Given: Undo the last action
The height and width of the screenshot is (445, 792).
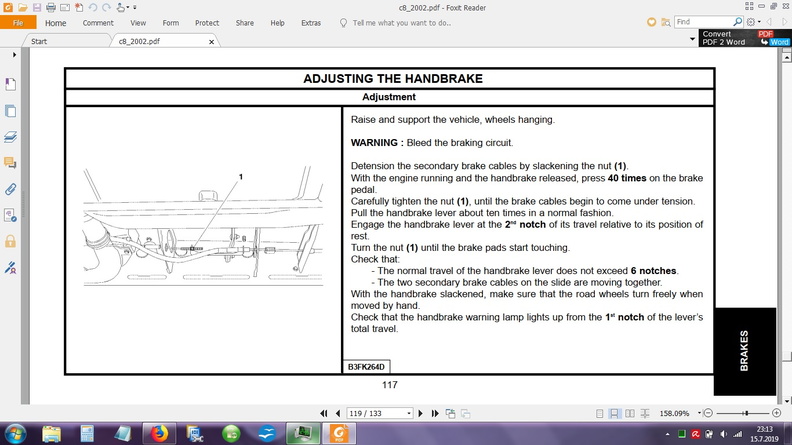Looking at the screenshot, I should pos(93,8).
